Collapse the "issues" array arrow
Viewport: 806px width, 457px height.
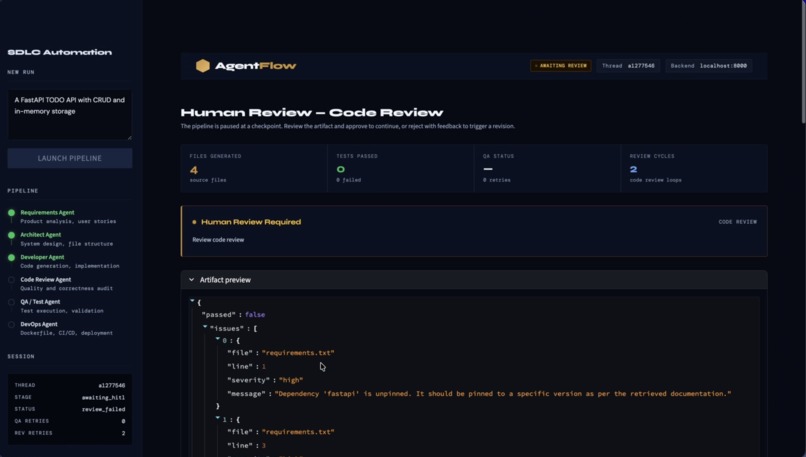point(205,326)
